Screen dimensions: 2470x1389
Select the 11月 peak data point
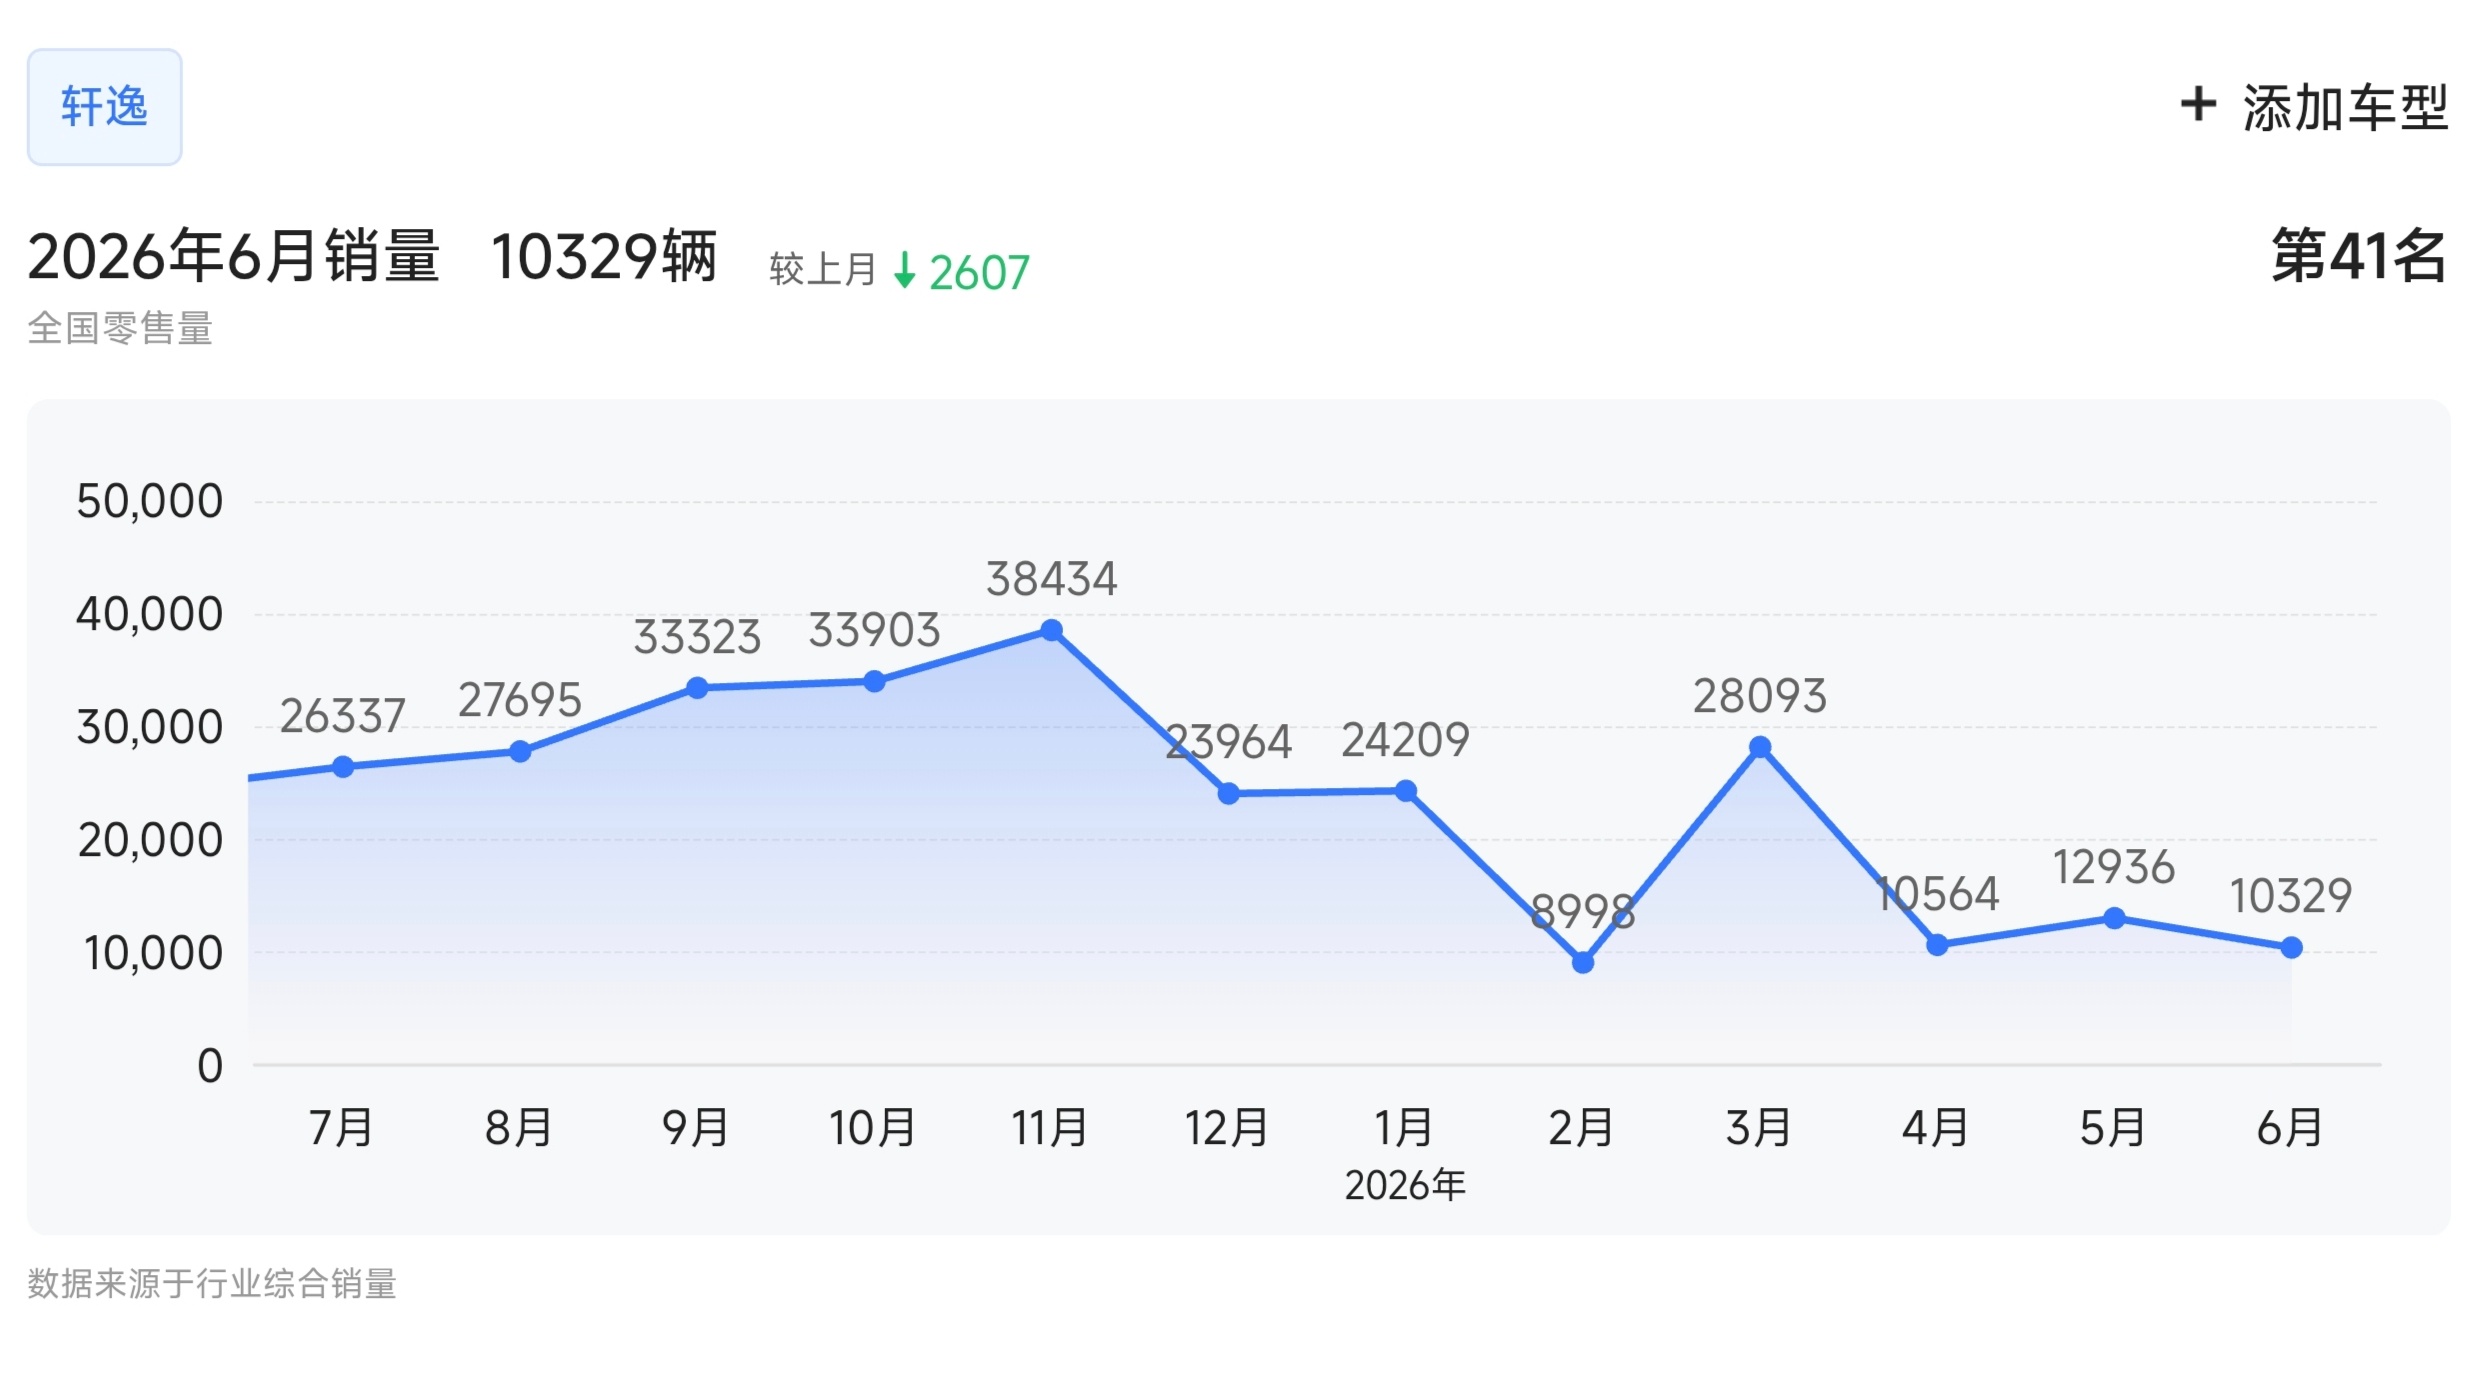[x=1051, y=630]
